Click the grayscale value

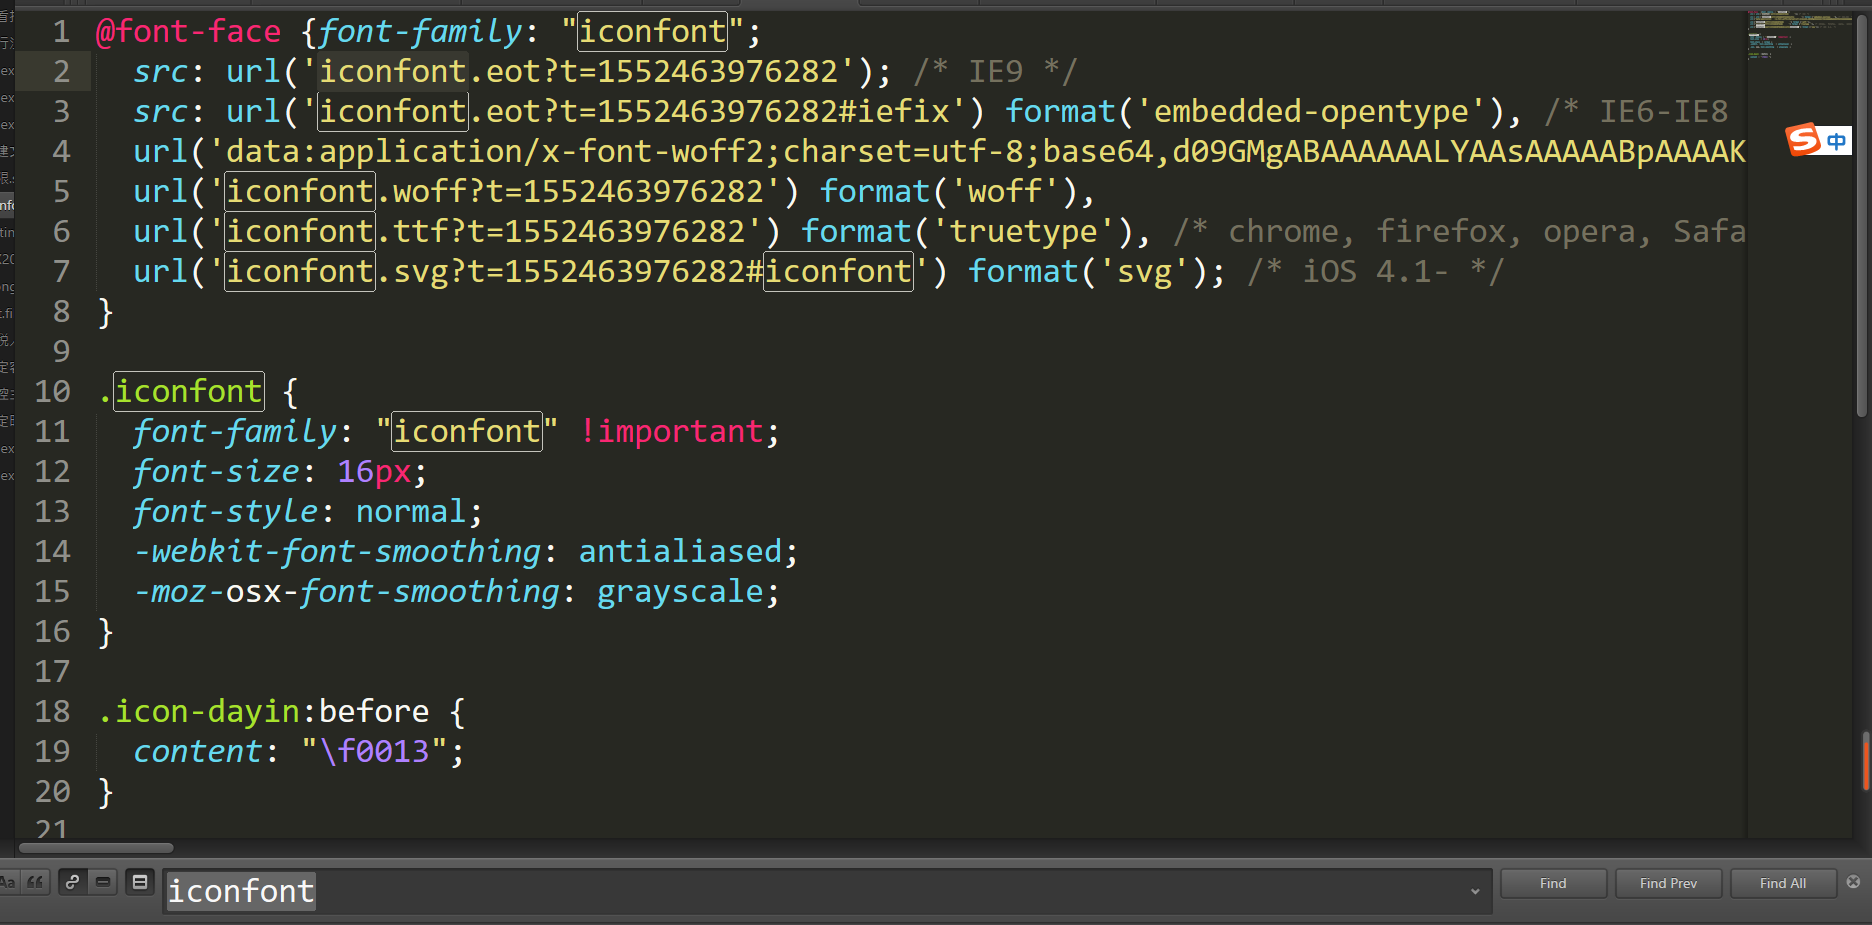tap(680, 592)
